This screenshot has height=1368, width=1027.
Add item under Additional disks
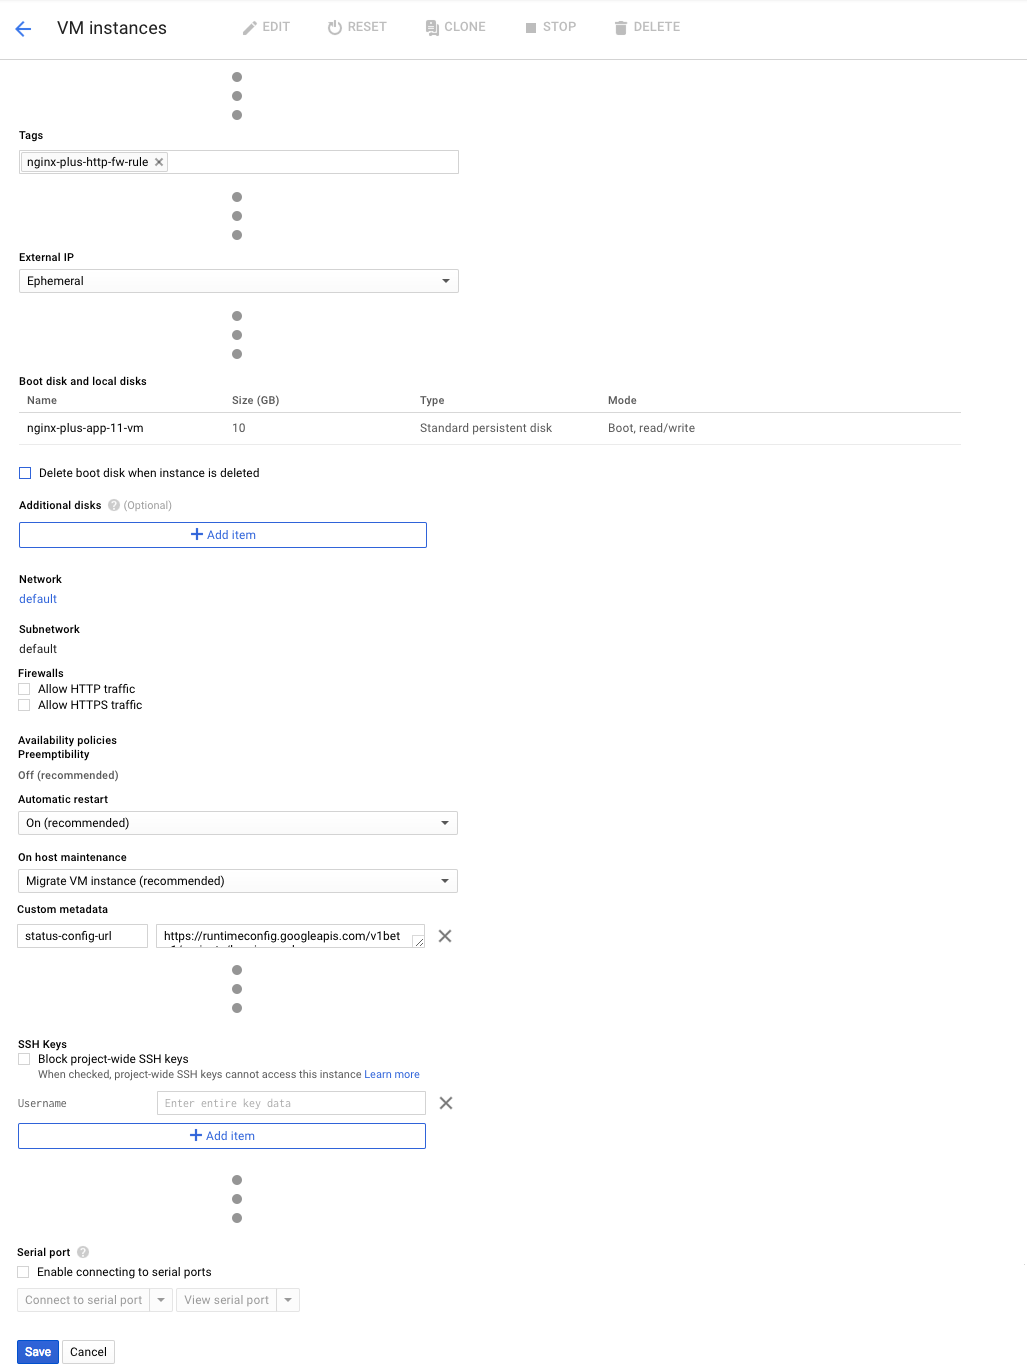(x=223, y=535)
